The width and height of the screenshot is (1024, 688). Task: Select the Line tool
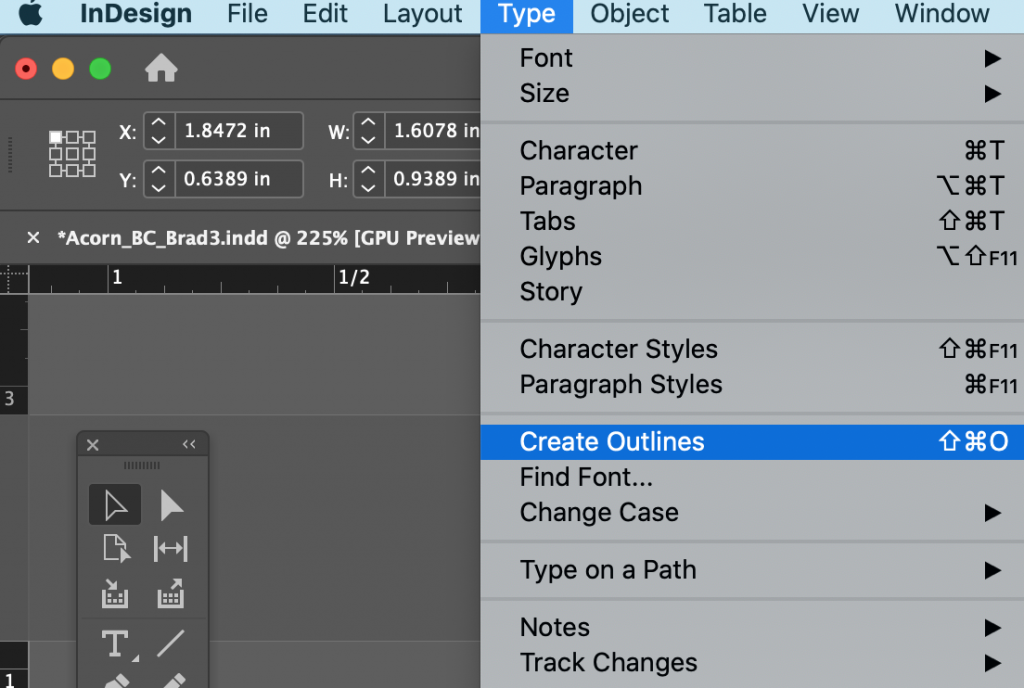point(171,643)
